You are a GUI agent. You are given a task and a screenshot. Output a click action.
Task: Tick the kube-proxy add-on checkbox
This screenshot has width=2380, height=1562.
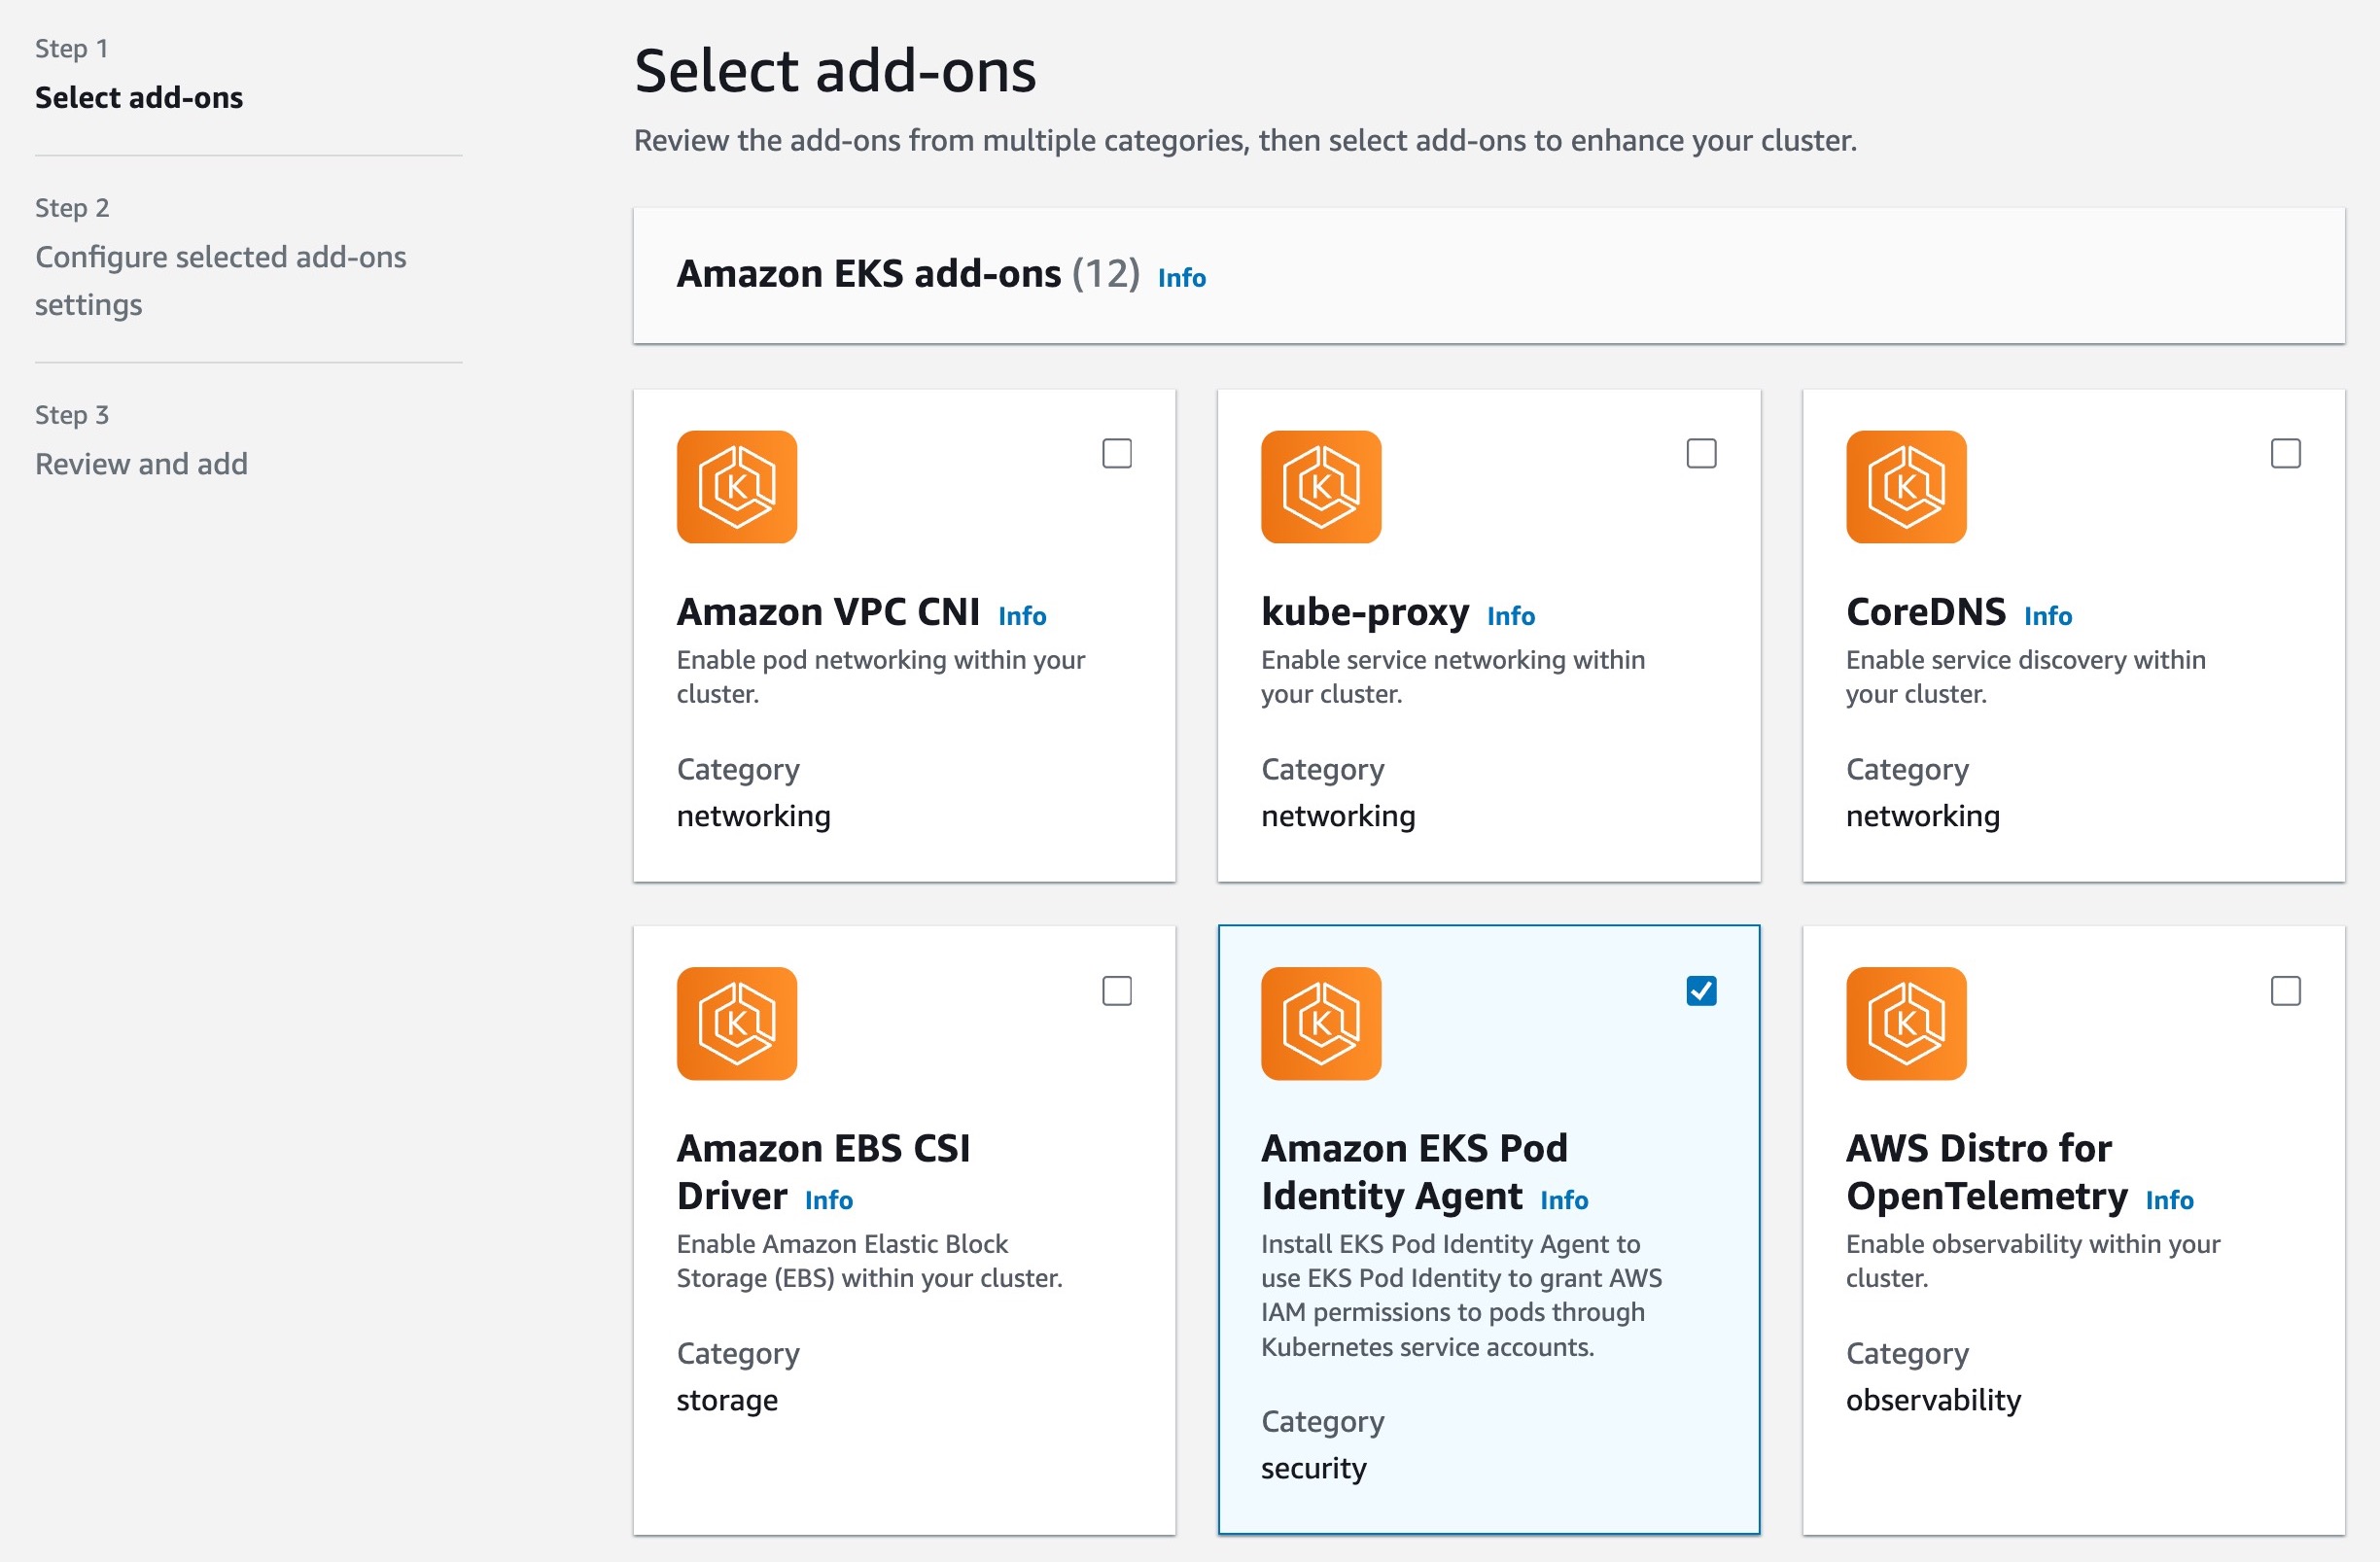click(x=1701, y=454)
